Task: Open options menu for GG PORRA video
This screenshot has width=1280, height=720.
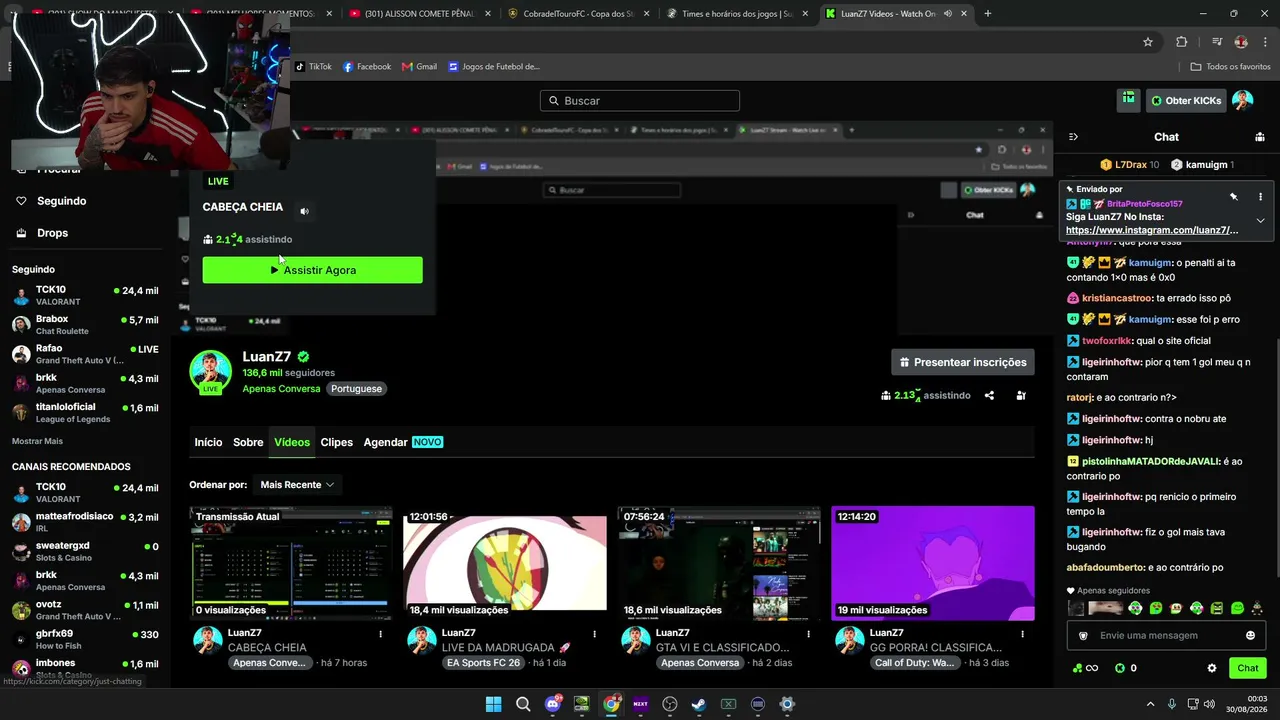Action: click(1022, 634)
